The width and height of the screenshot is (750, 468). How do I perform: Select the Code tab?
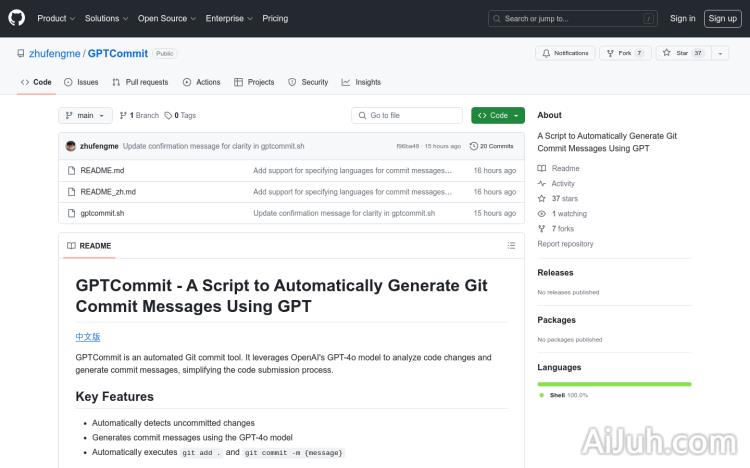(x=36, y=82)
